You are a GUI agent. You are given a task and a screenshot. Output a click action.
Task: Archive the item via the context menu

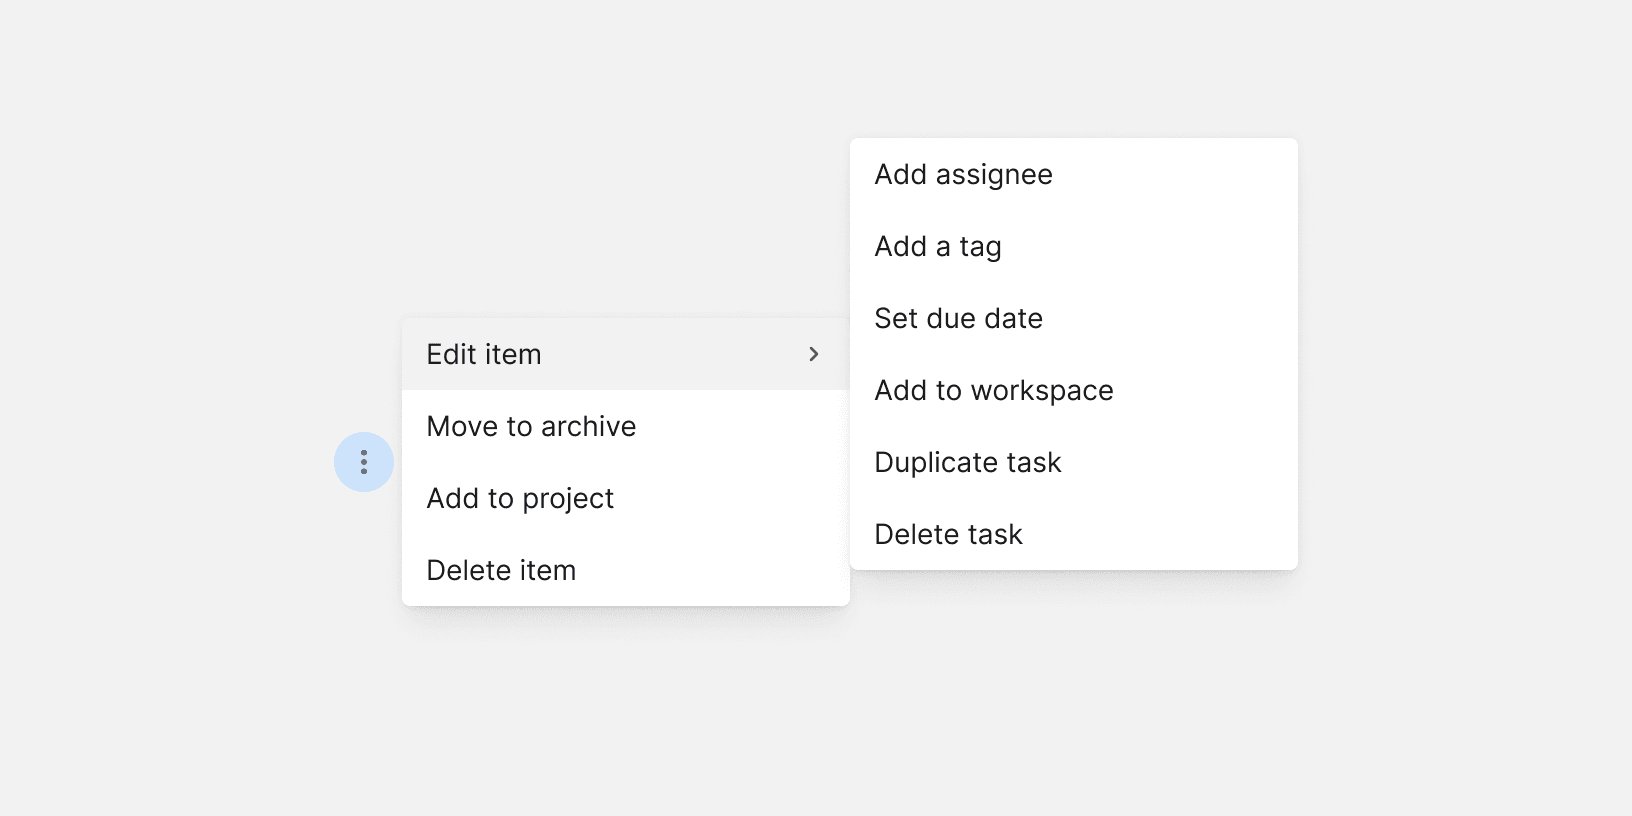click(531, 426)
